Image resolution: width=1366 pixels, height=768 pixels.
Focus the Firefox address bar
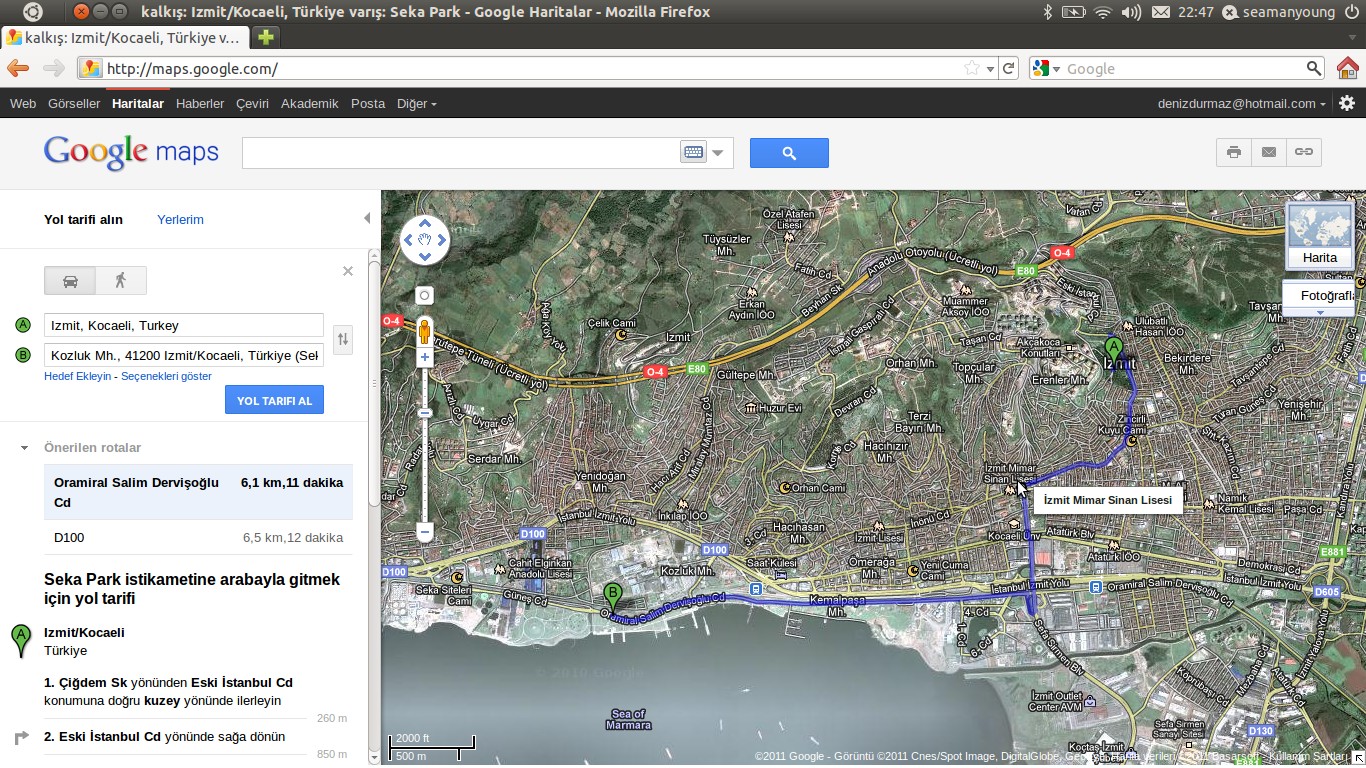coord(530,68)
